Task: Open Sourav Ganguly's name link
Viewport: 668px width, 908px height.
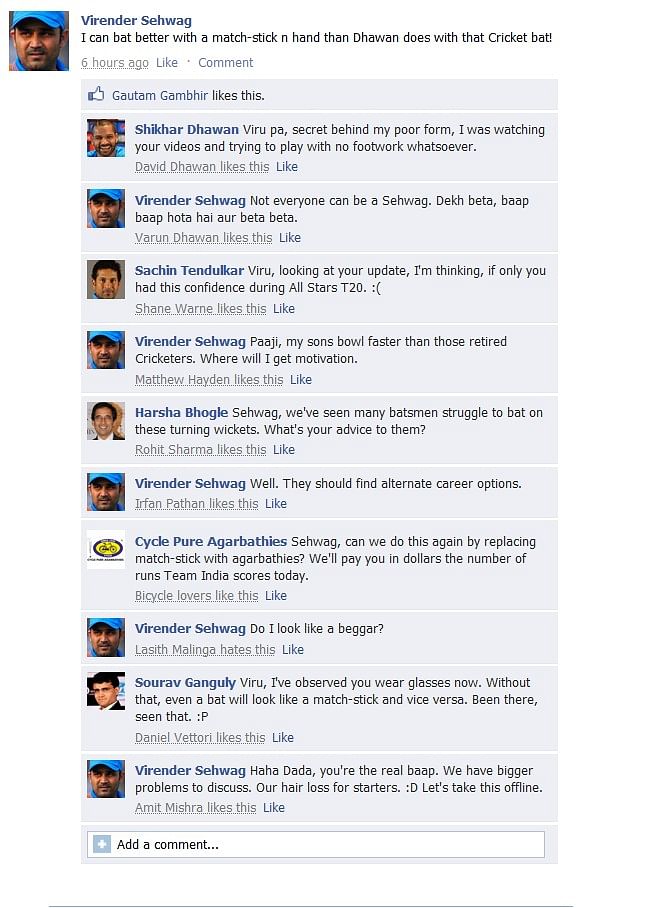Action: point(185,683)
